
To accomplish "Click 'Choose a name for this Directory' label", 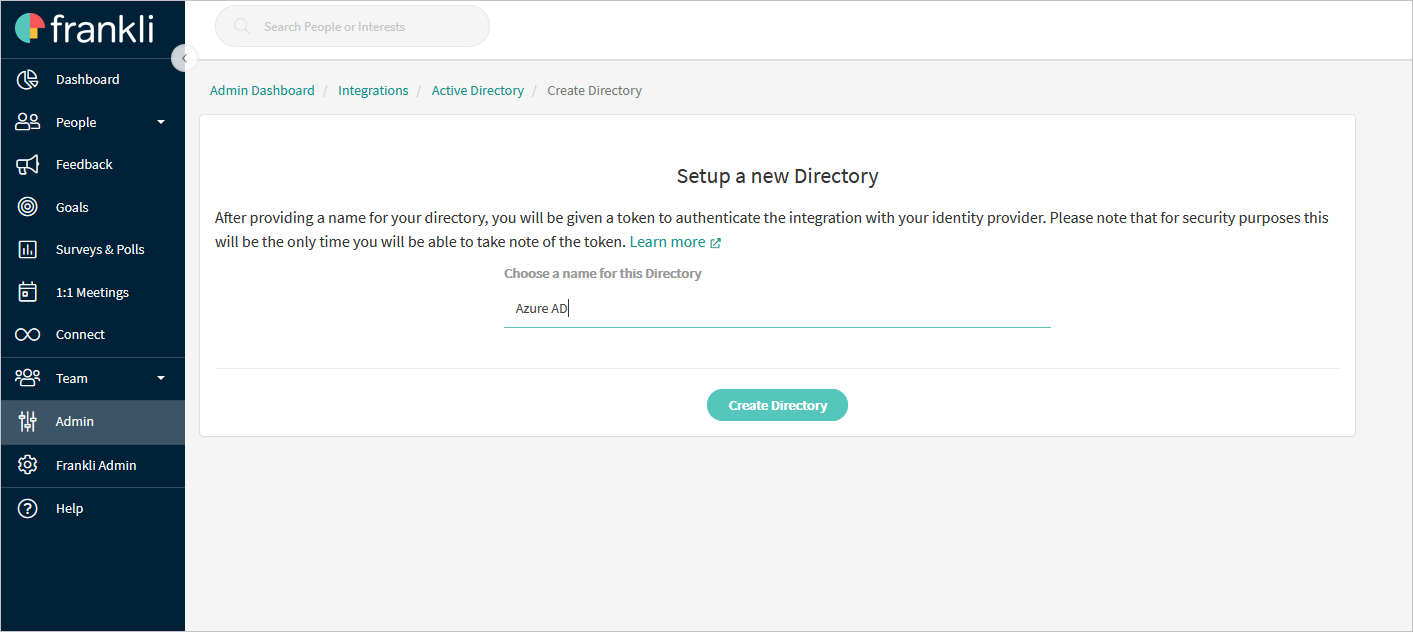I will [x=603, y=273].
